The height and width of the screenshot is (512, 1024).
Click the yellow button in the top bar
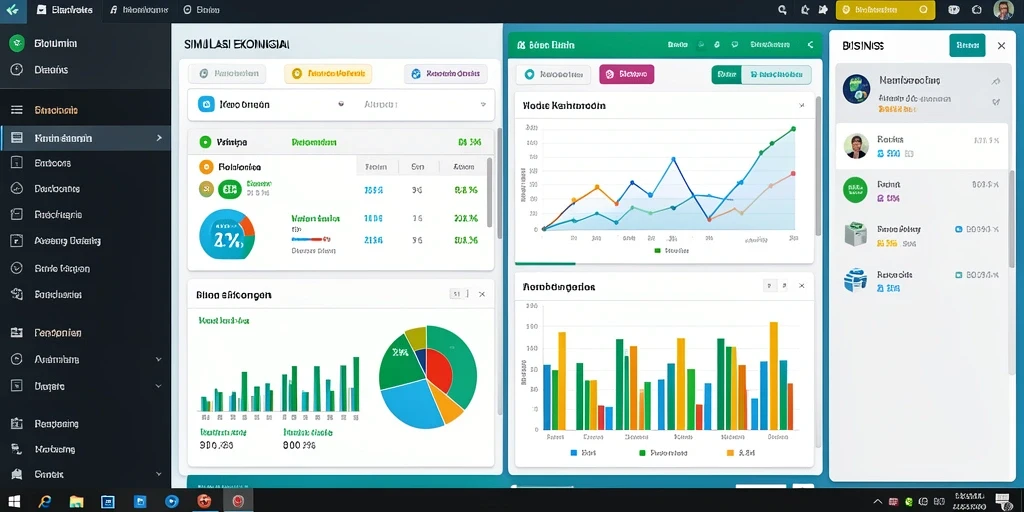pos(885,10)
